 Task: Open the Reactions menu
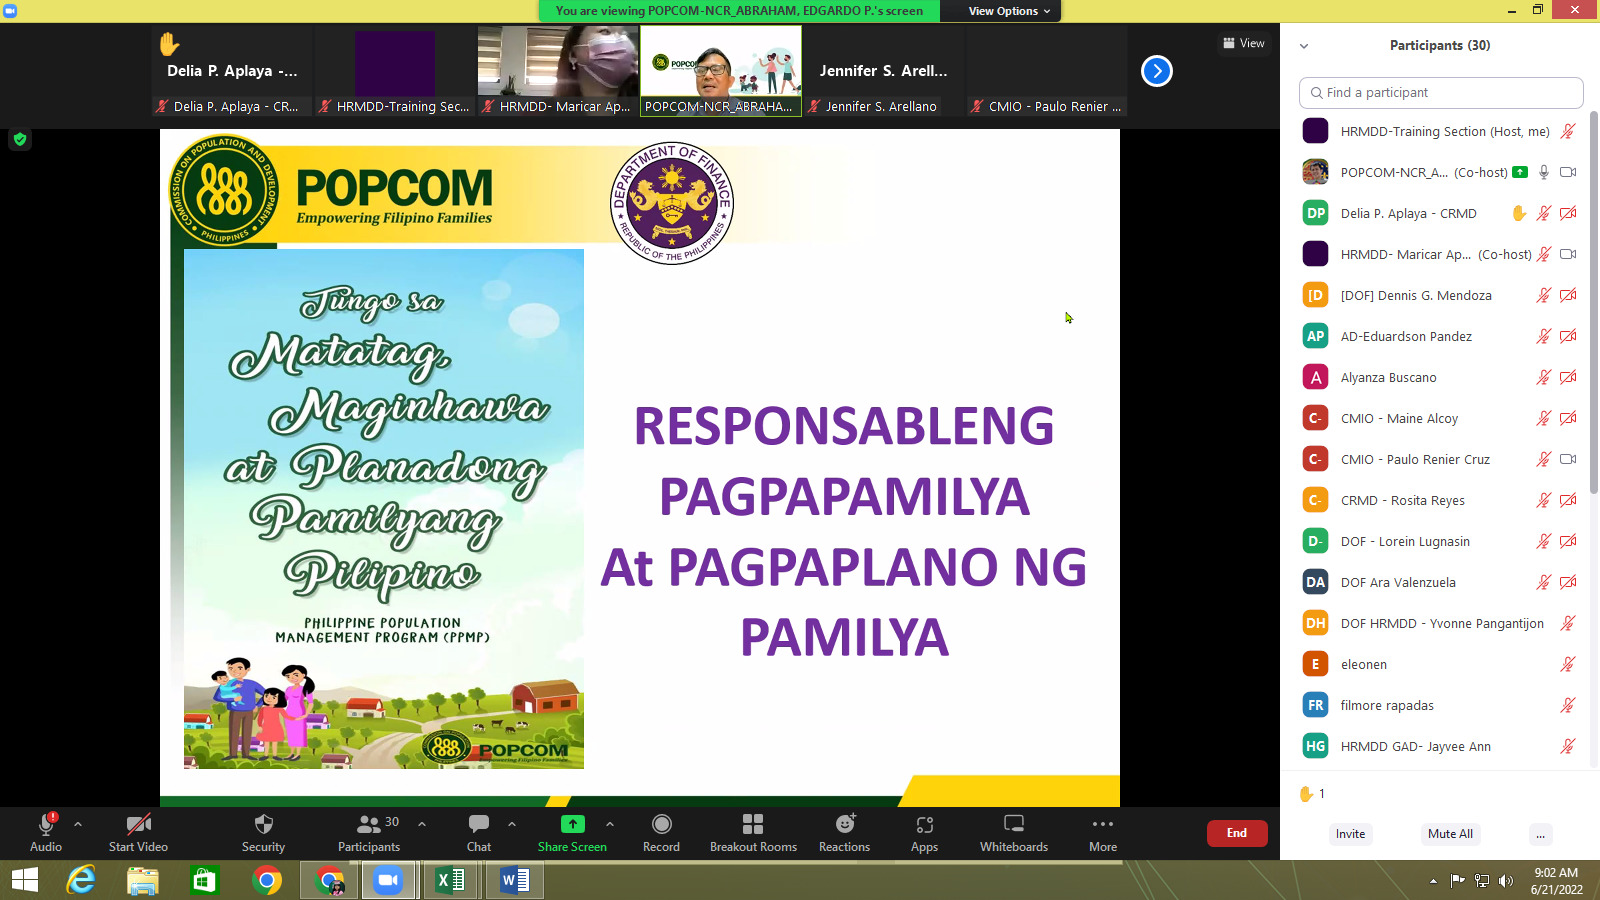click(845, 833)
